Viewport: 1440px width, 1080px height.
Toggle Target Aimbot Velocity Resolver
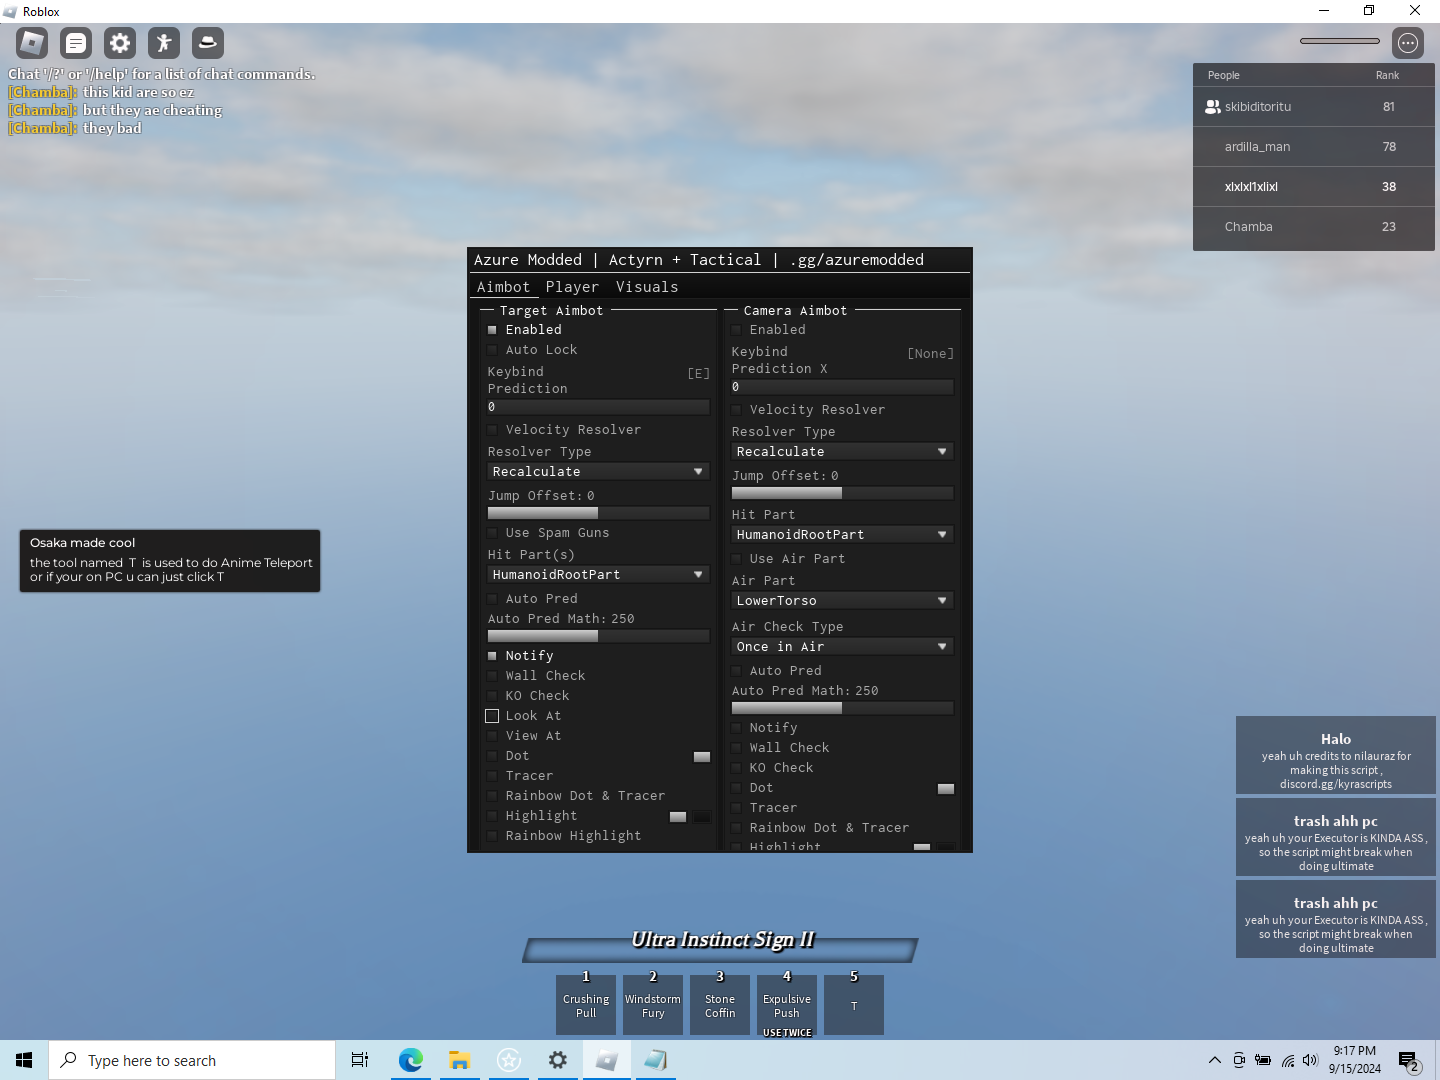pos(492,430)
